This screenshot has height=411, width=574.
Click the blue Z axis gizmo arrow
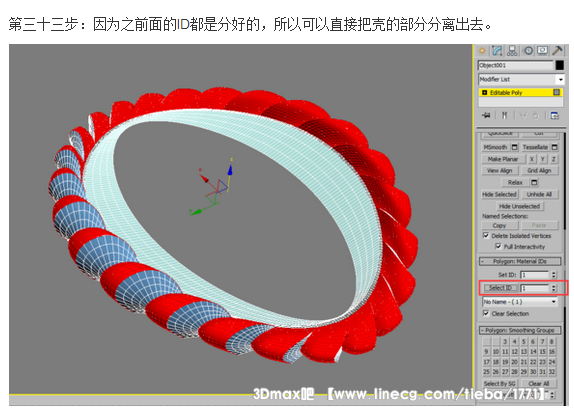[x=230, y=170]
